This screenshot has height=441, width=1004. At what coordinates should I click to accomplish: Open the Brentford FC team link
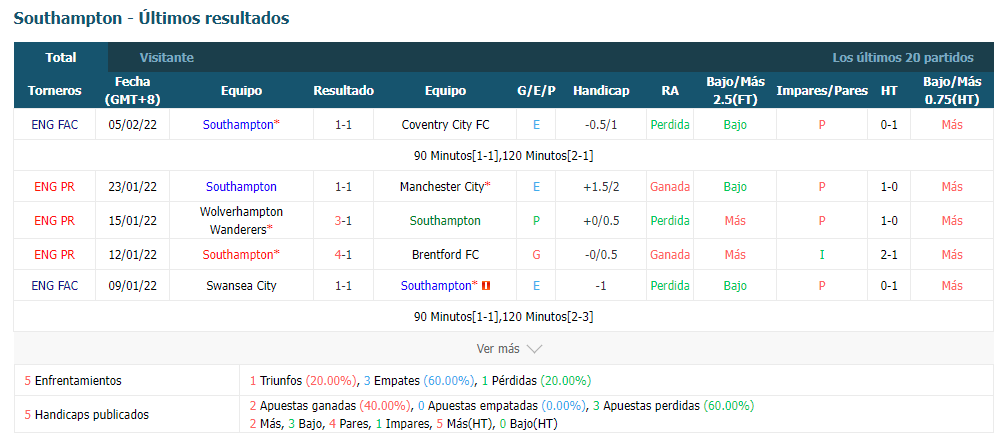[x=446, y=255]
